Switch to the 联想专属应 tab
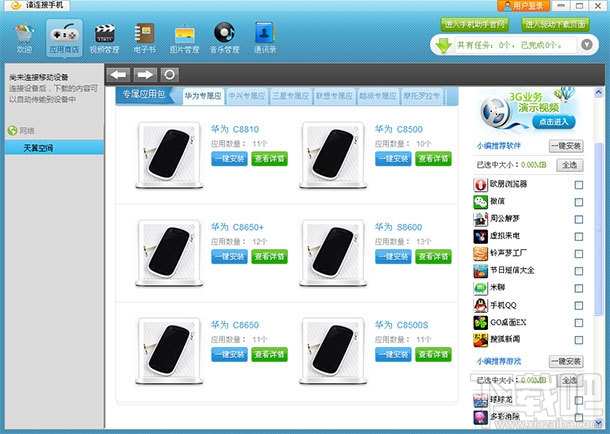The width and height of the screenshot is (610, 434). [x=334, y=96]
